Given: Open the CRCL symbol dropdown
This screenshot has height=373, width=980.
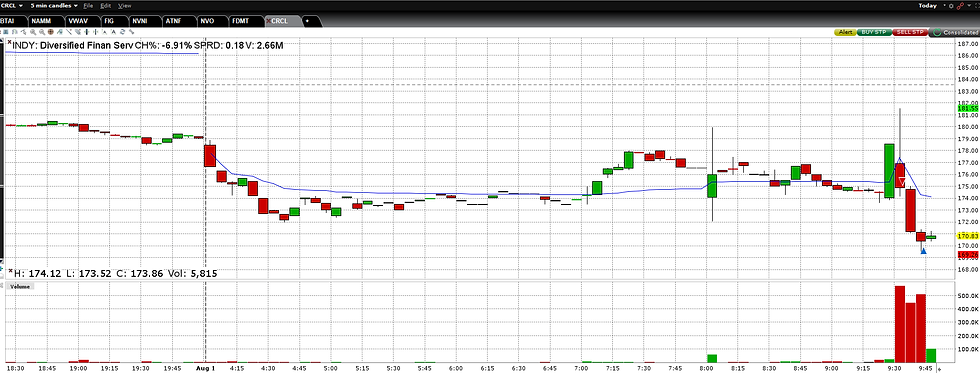Looking at the screenshot, I should pos(12,5).
